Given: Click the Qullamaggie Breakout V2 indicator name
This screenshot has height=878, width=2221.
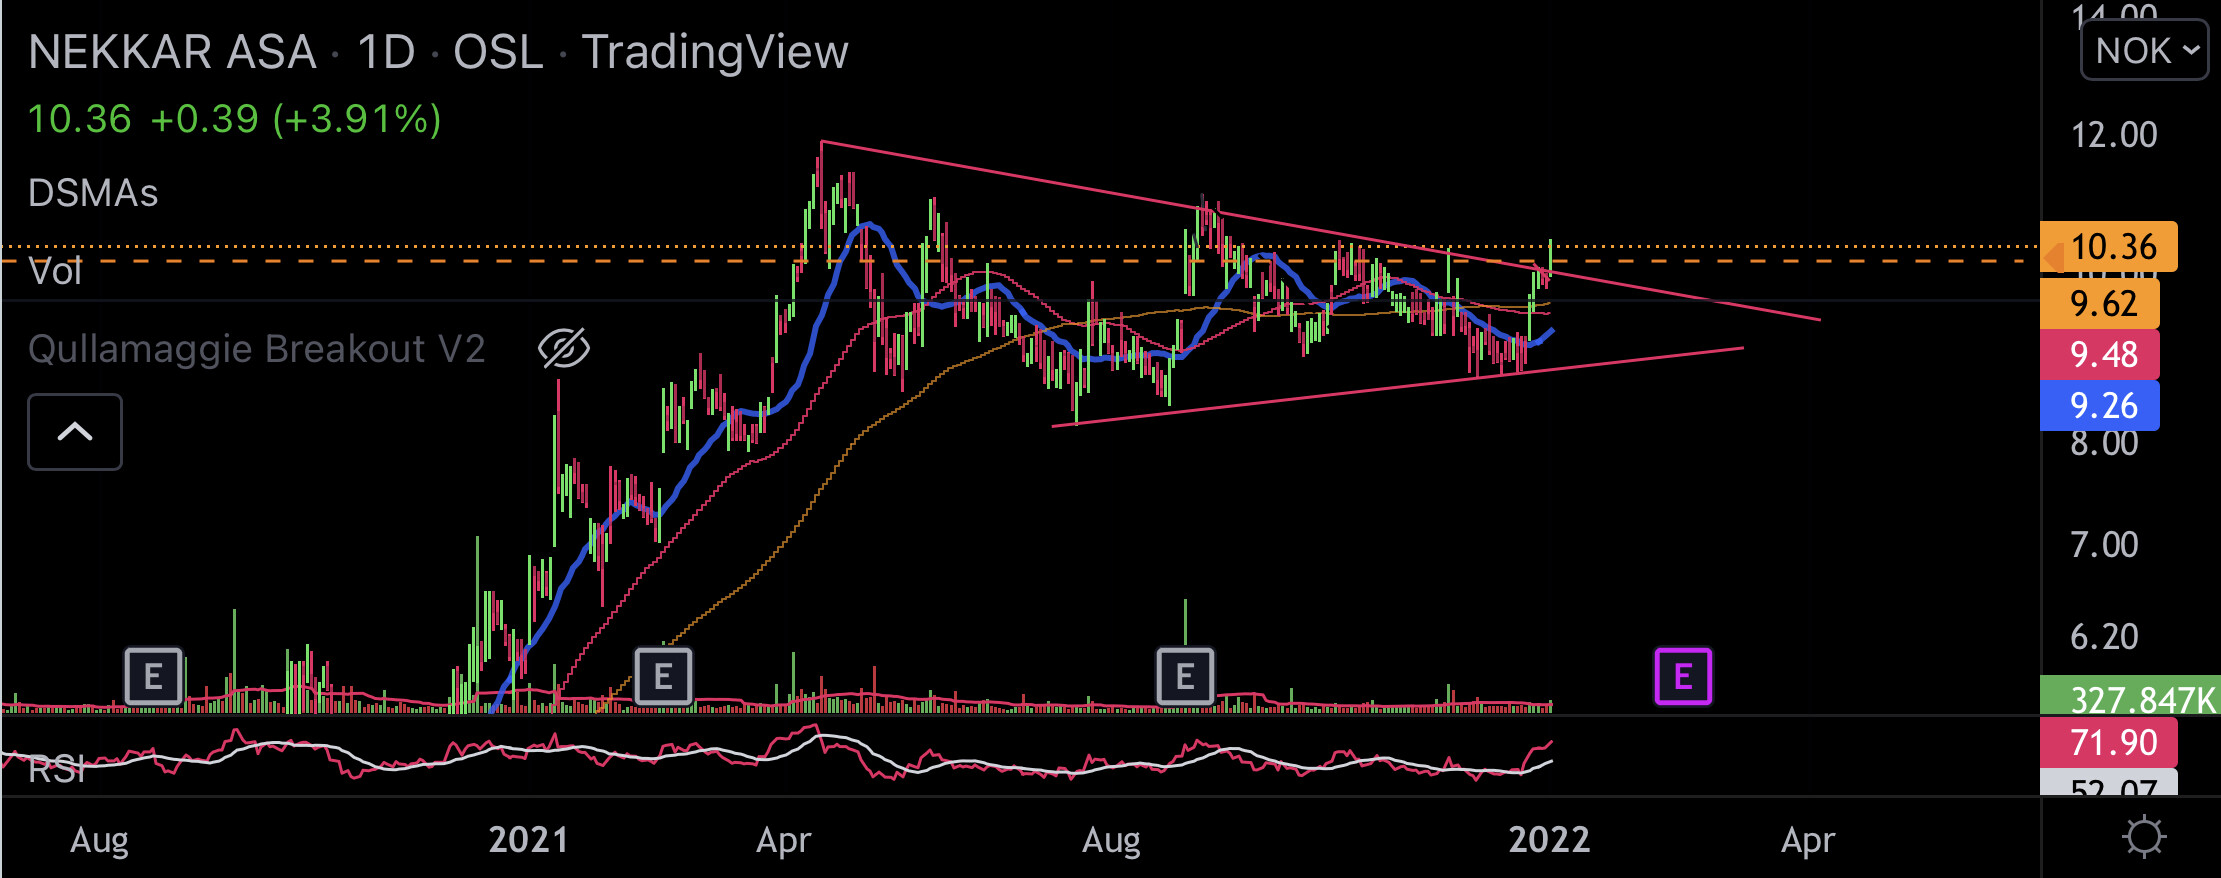Looking at the screenshot, I should coord(257,349).
